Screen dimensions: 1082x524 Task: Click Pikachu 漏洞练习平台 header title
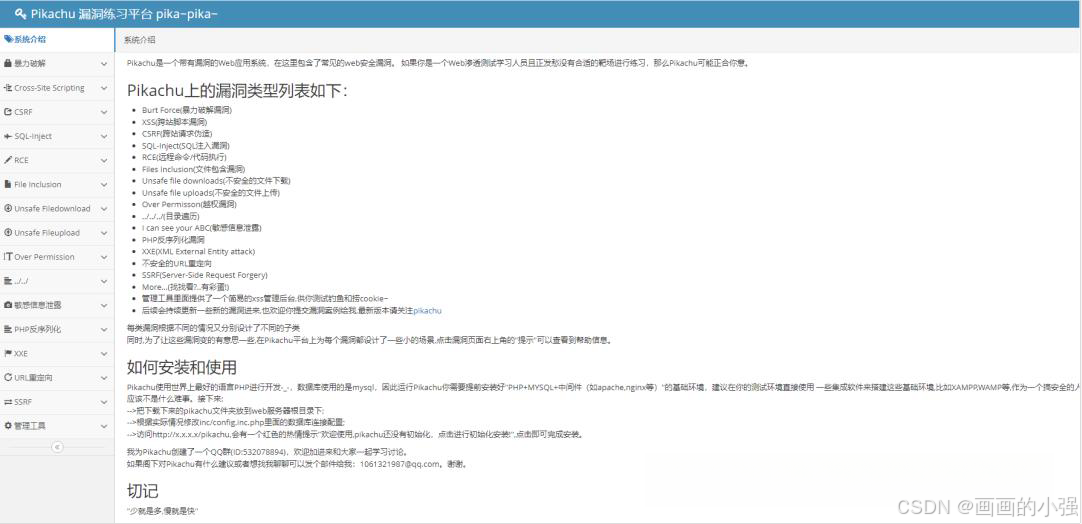coord(124,14)
